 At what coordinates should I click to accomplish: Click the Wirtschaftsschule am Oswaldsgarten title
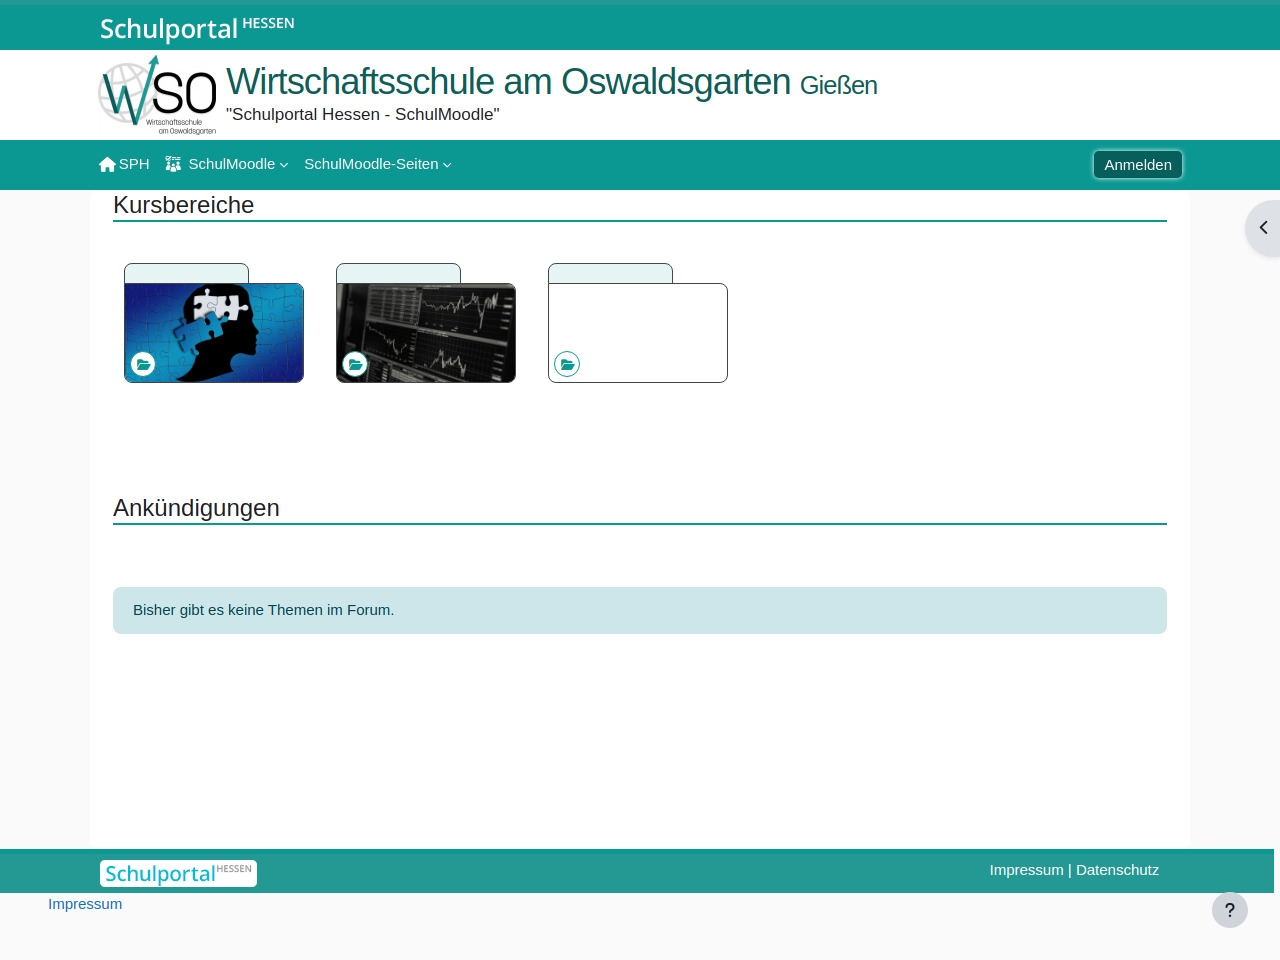[x=508, y=82]
